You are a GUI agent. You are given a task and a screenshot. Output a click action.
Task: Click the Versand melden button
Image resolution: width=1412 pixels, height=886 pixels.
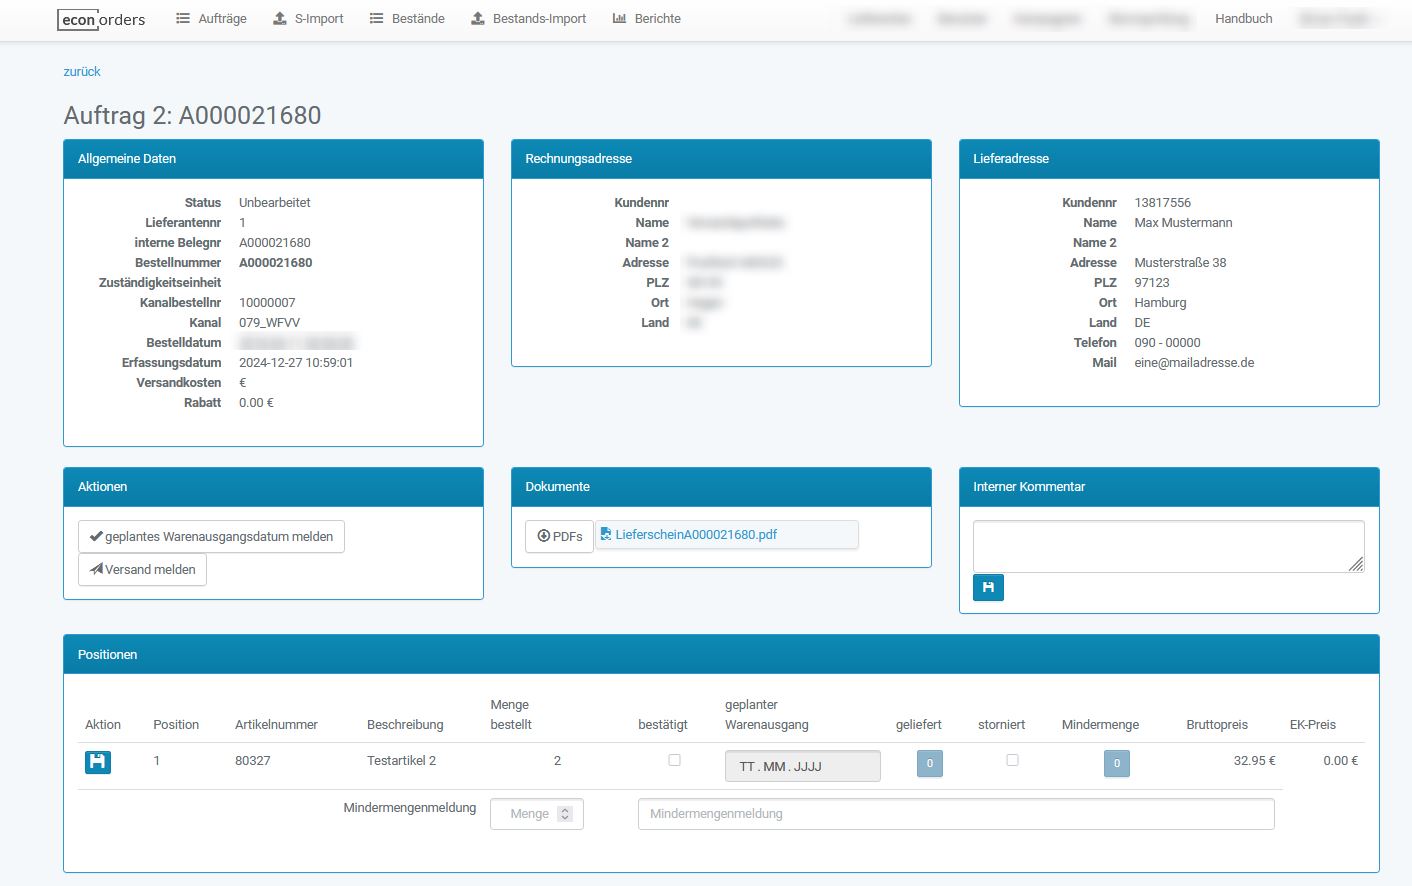[142, 570]
